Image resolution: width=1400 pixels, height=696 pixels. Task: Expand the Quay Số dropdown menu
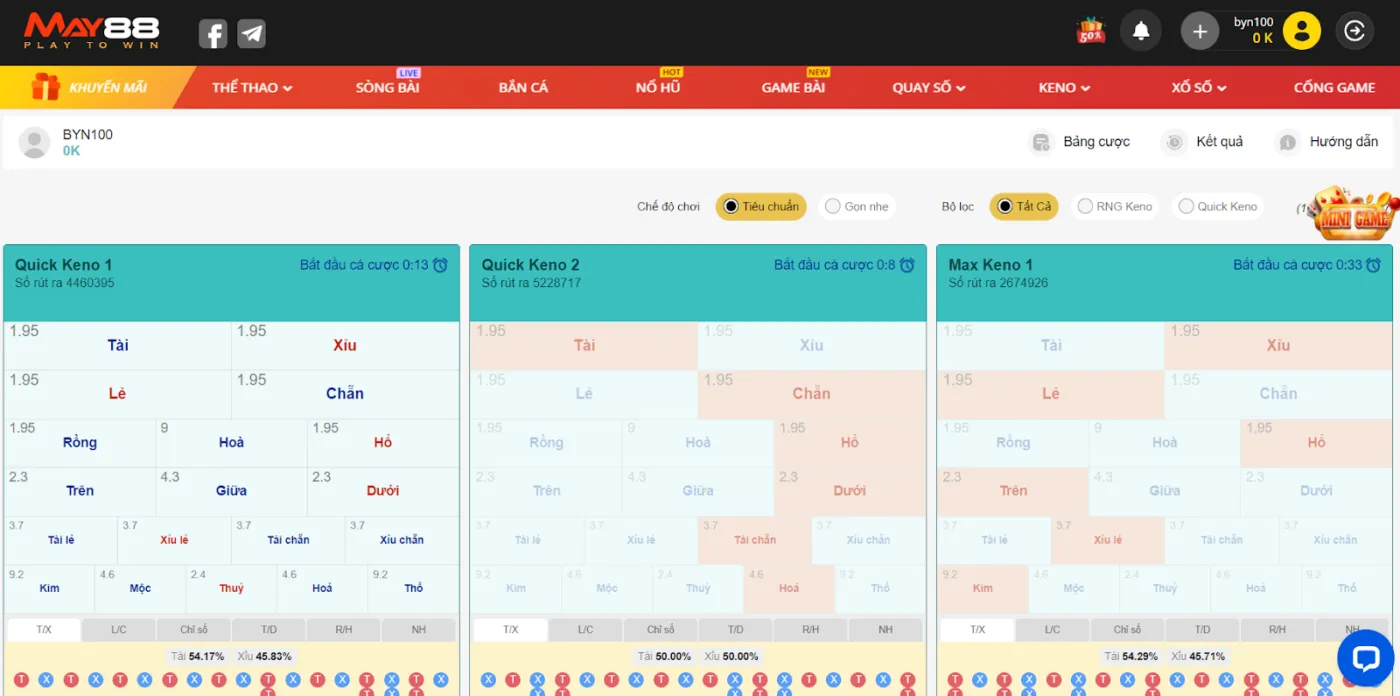click(x=929, y=88)
